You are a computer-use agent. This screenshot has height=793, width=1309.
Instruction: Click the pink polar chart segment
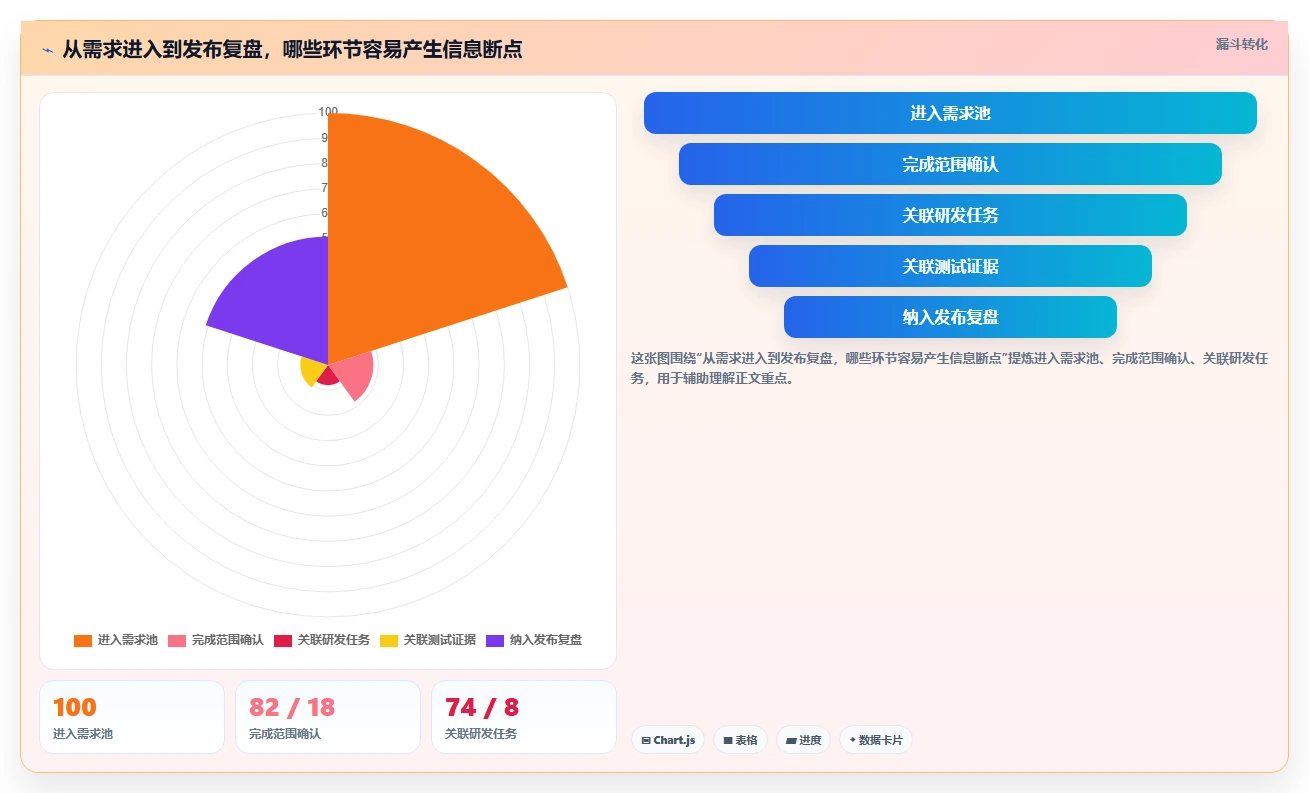[x=352, y=375]
